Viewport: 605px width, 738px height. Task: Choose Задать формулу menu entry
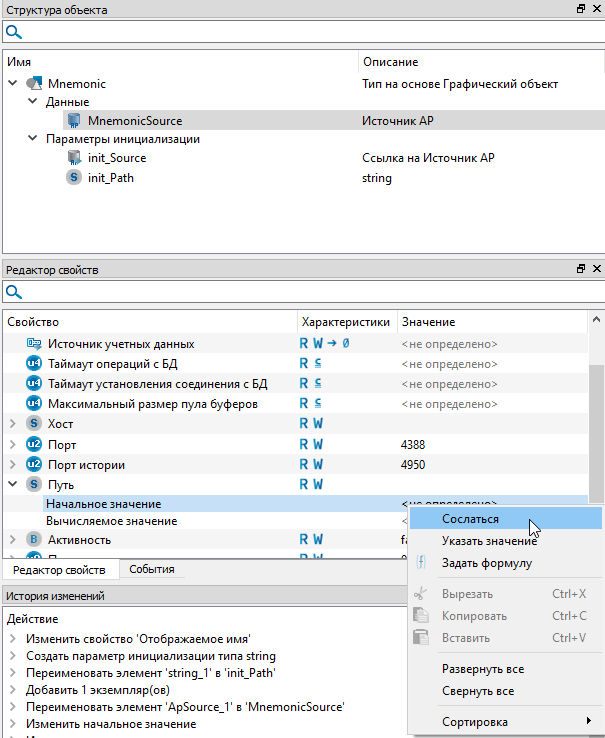tap(486, 563)
